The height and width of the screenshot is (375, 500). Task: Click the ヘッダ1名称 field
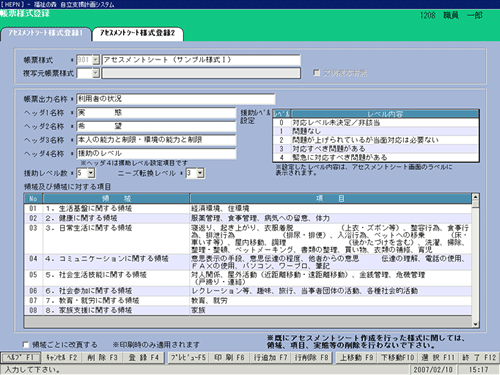156,113
